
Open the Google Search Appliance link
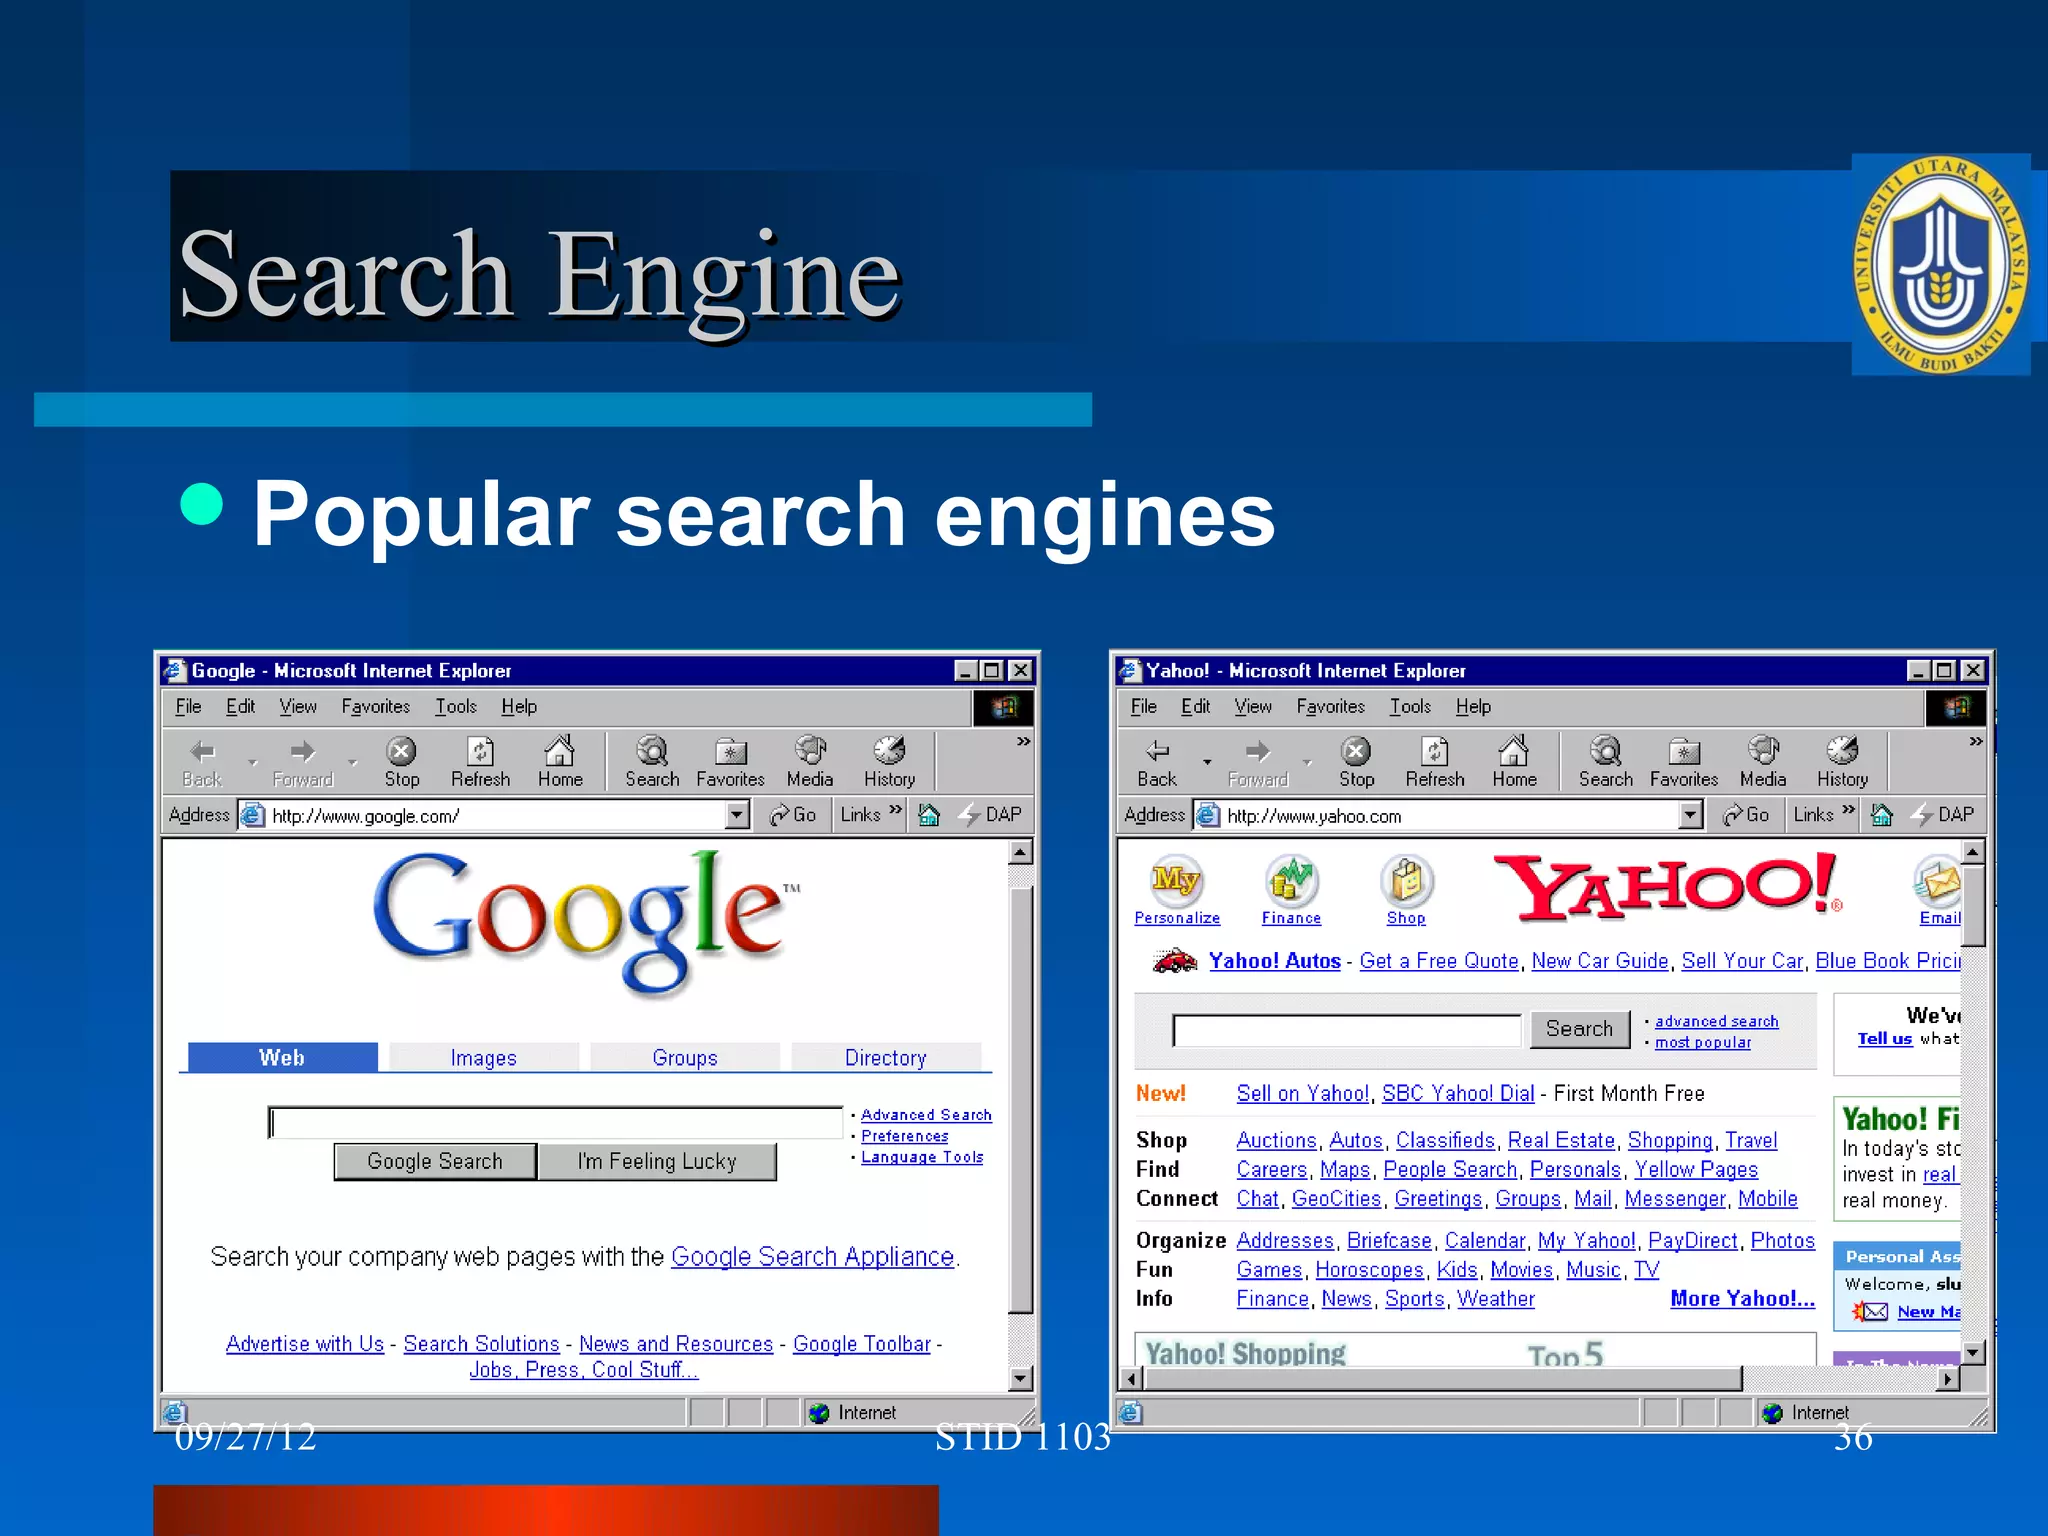812,1256
